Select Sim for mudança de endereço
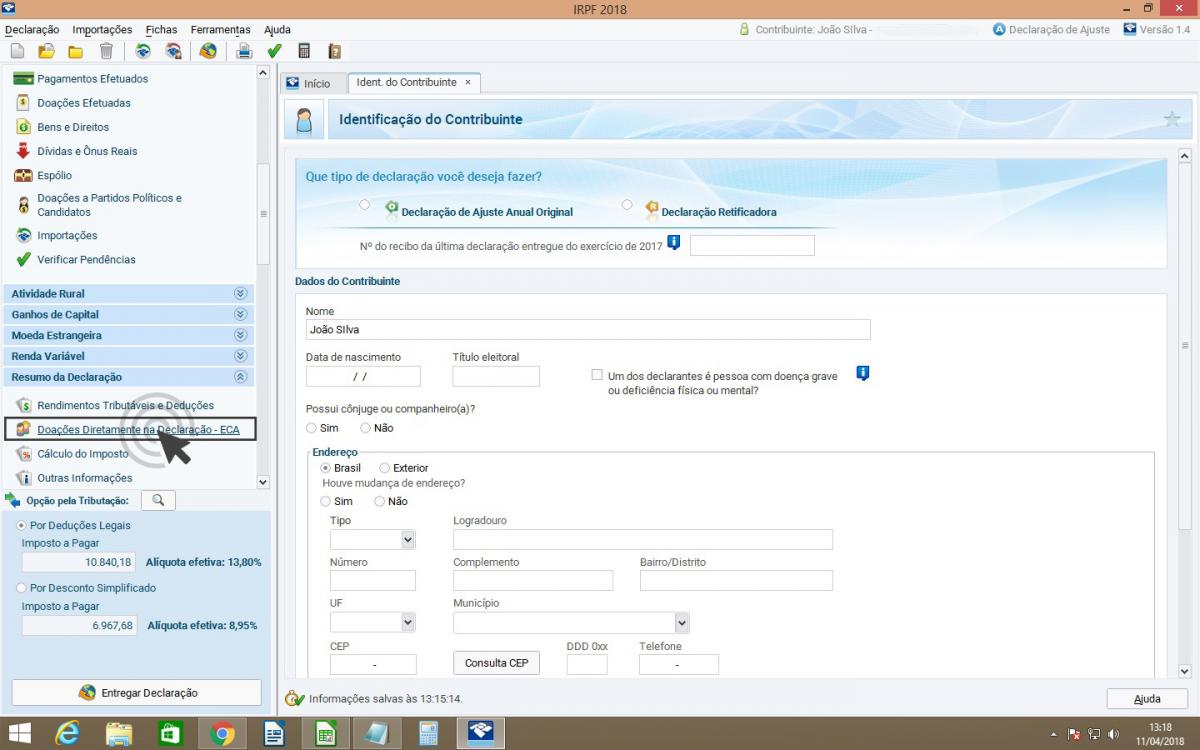1200x750 pixels. 325,501
